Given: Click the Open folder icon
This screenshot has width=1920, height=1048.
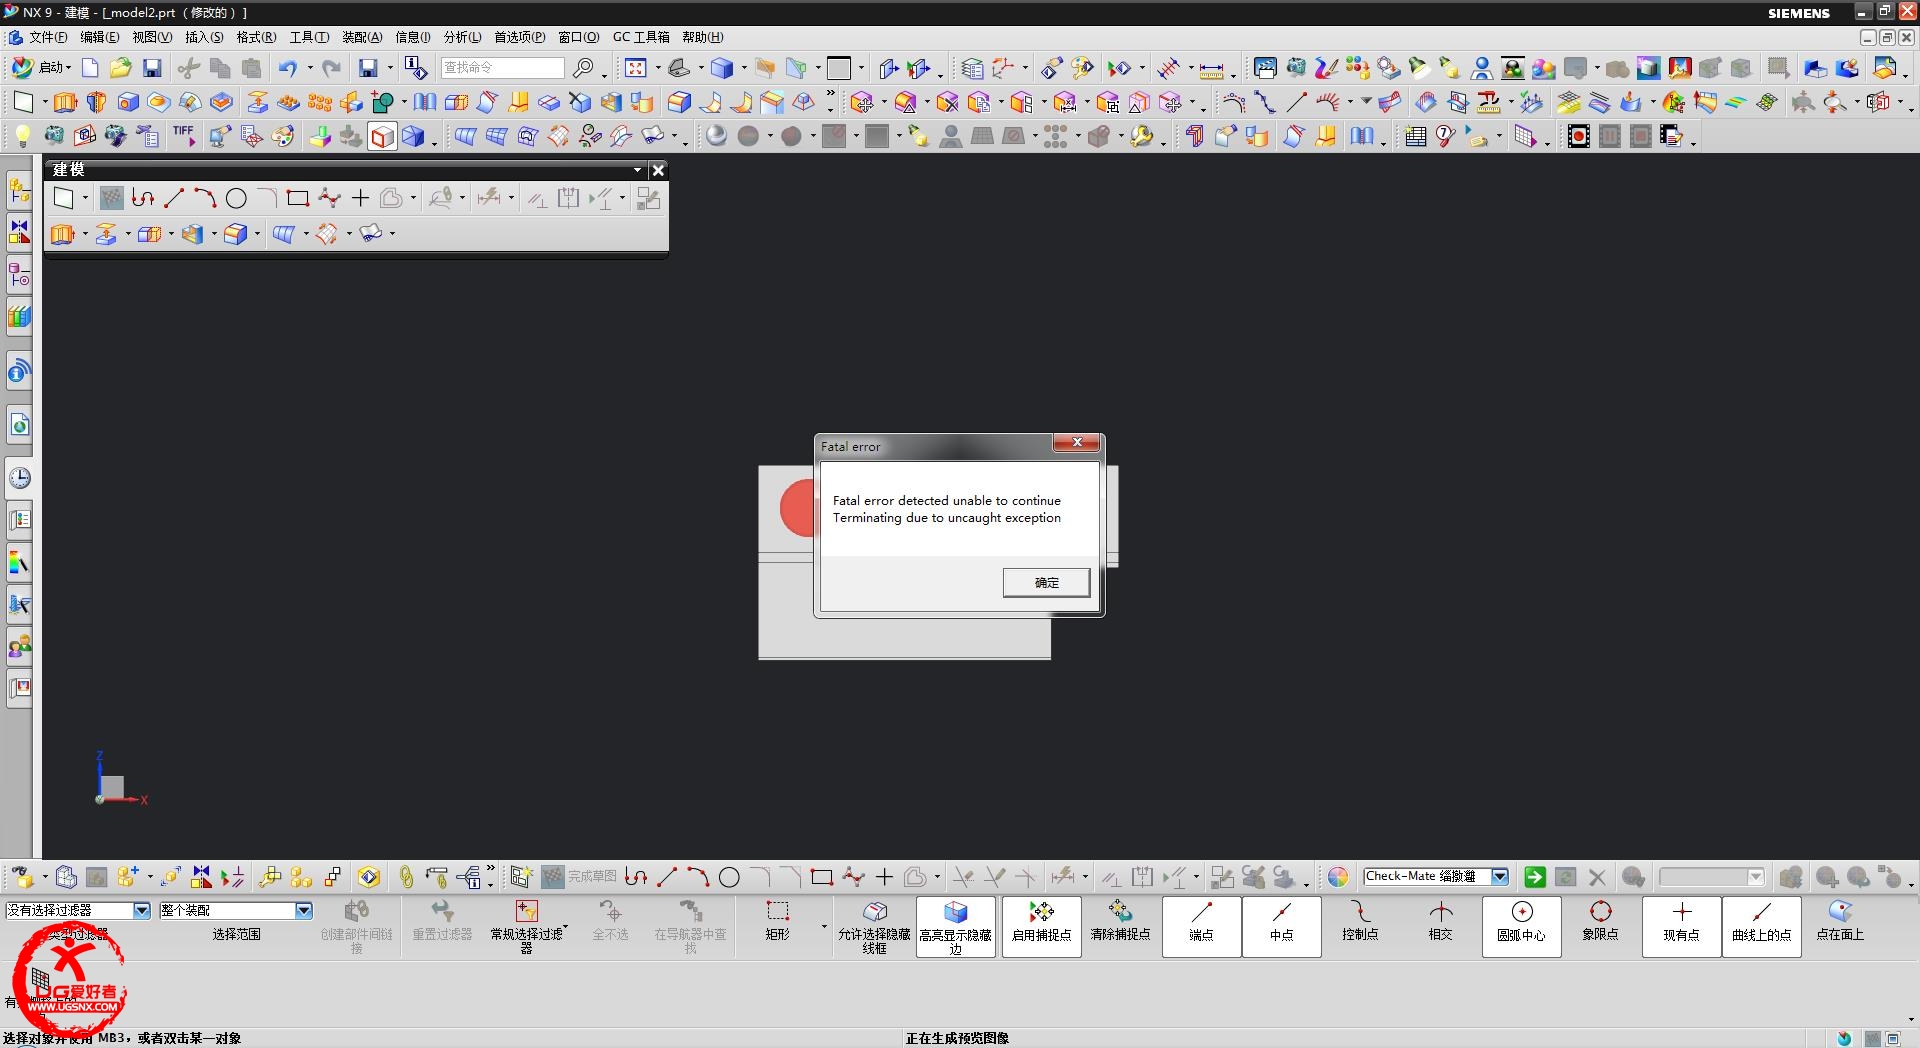Looking at the screenshot, I should (x=121, y=68).
